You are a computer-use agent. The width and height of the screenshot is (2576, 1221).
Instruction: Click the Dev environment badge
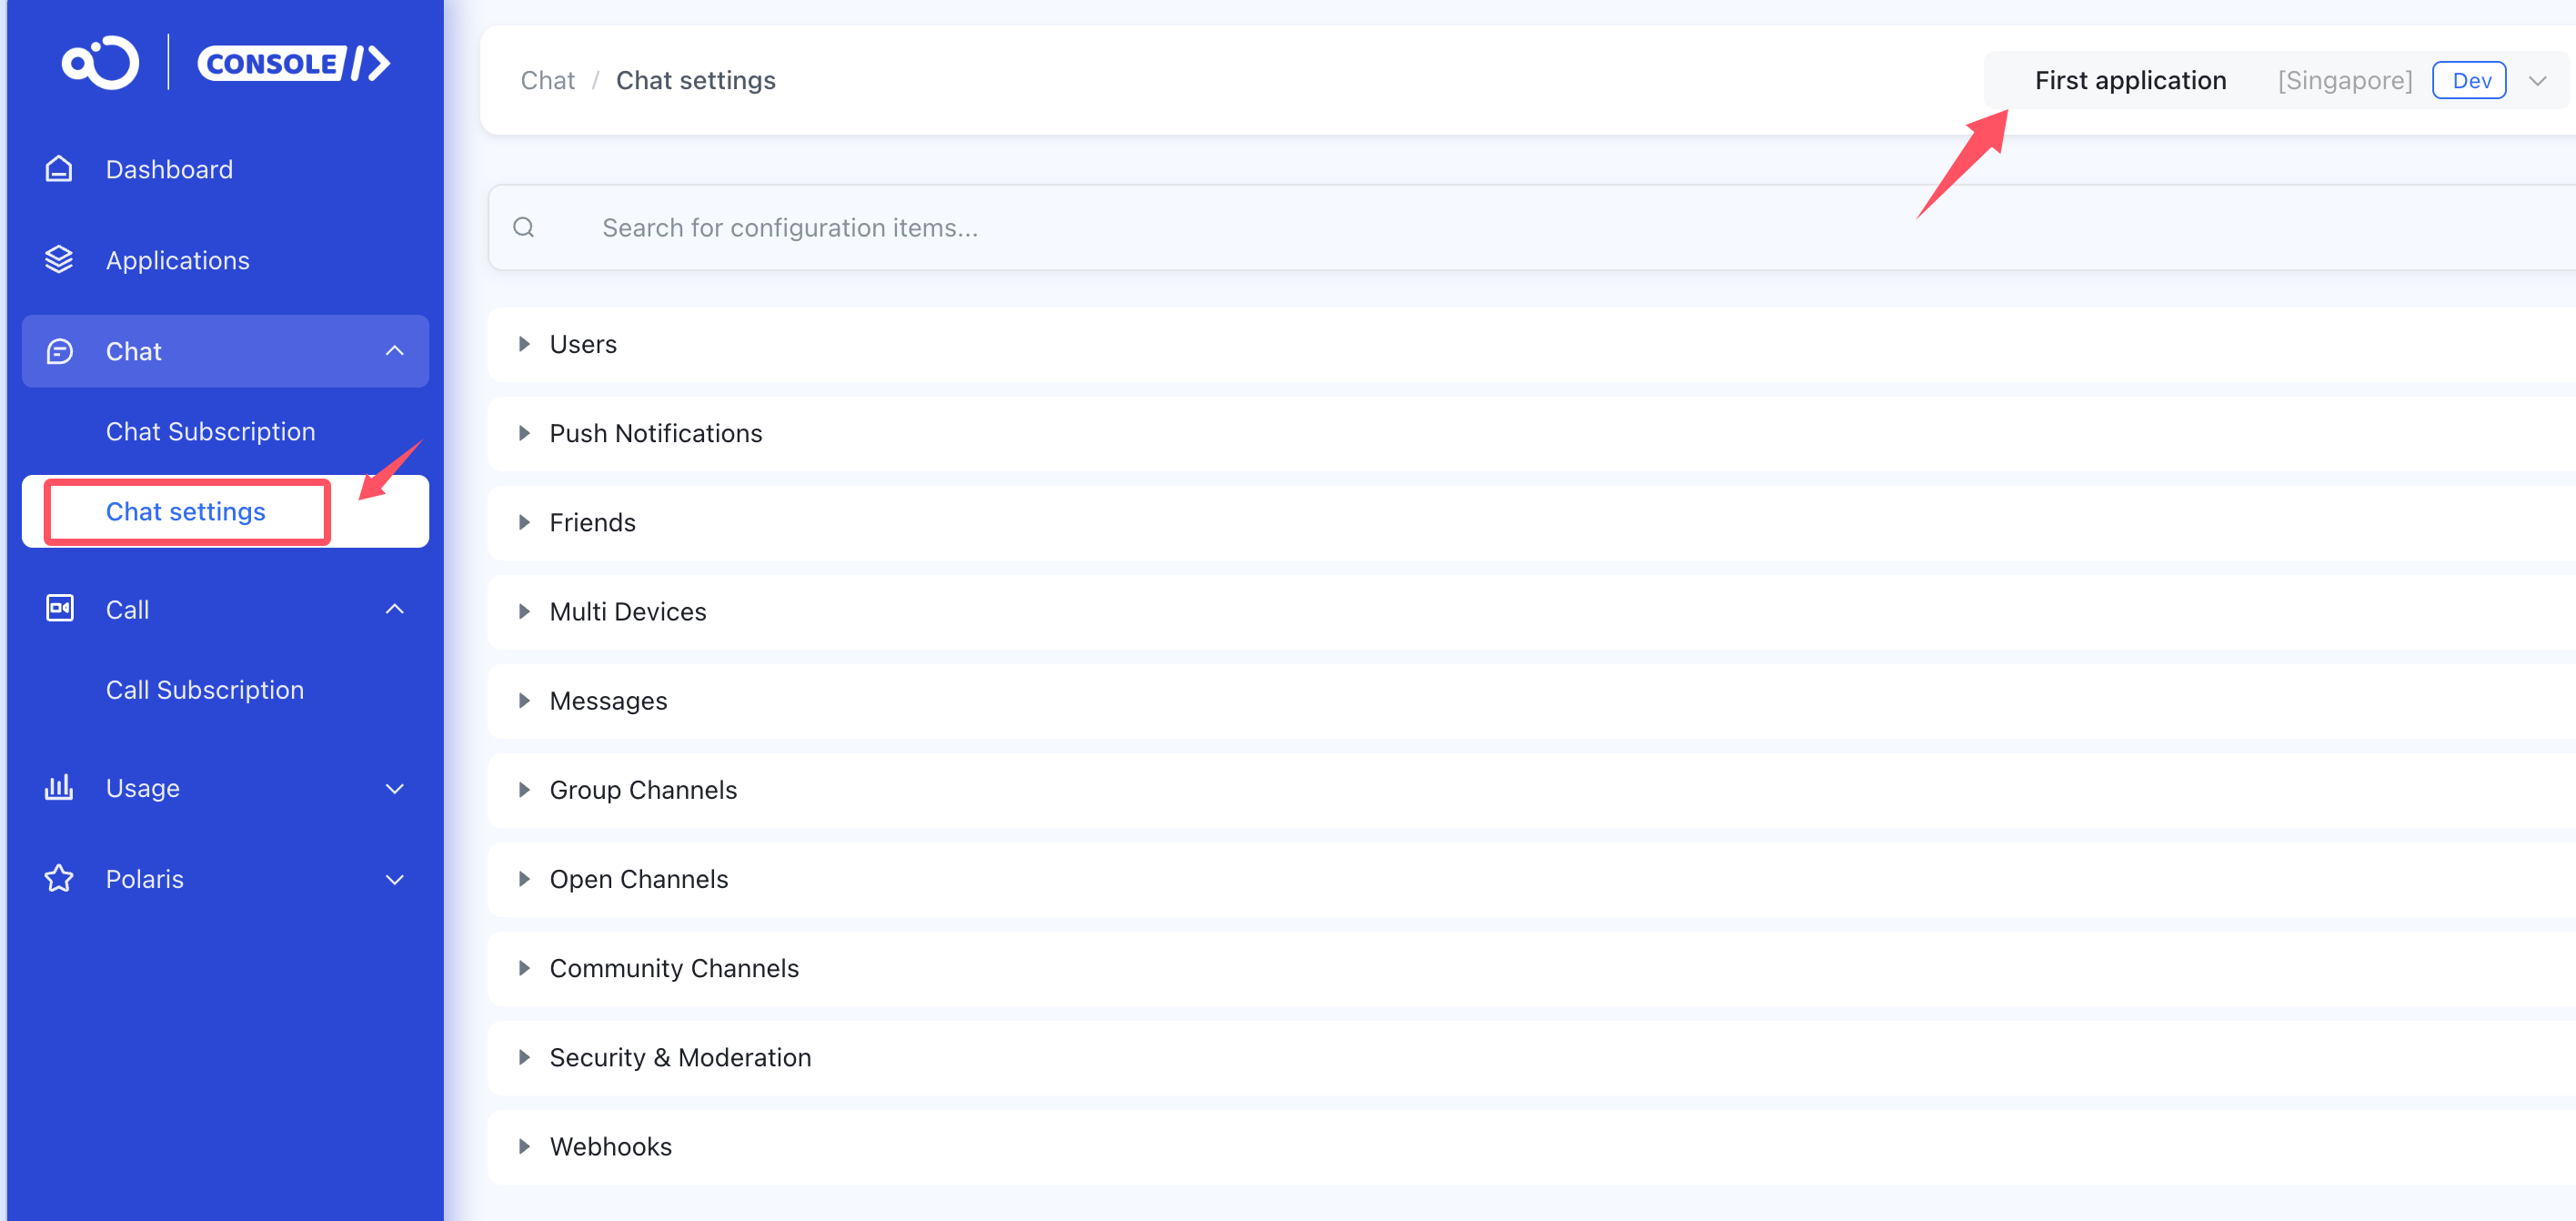[2469, 81]
